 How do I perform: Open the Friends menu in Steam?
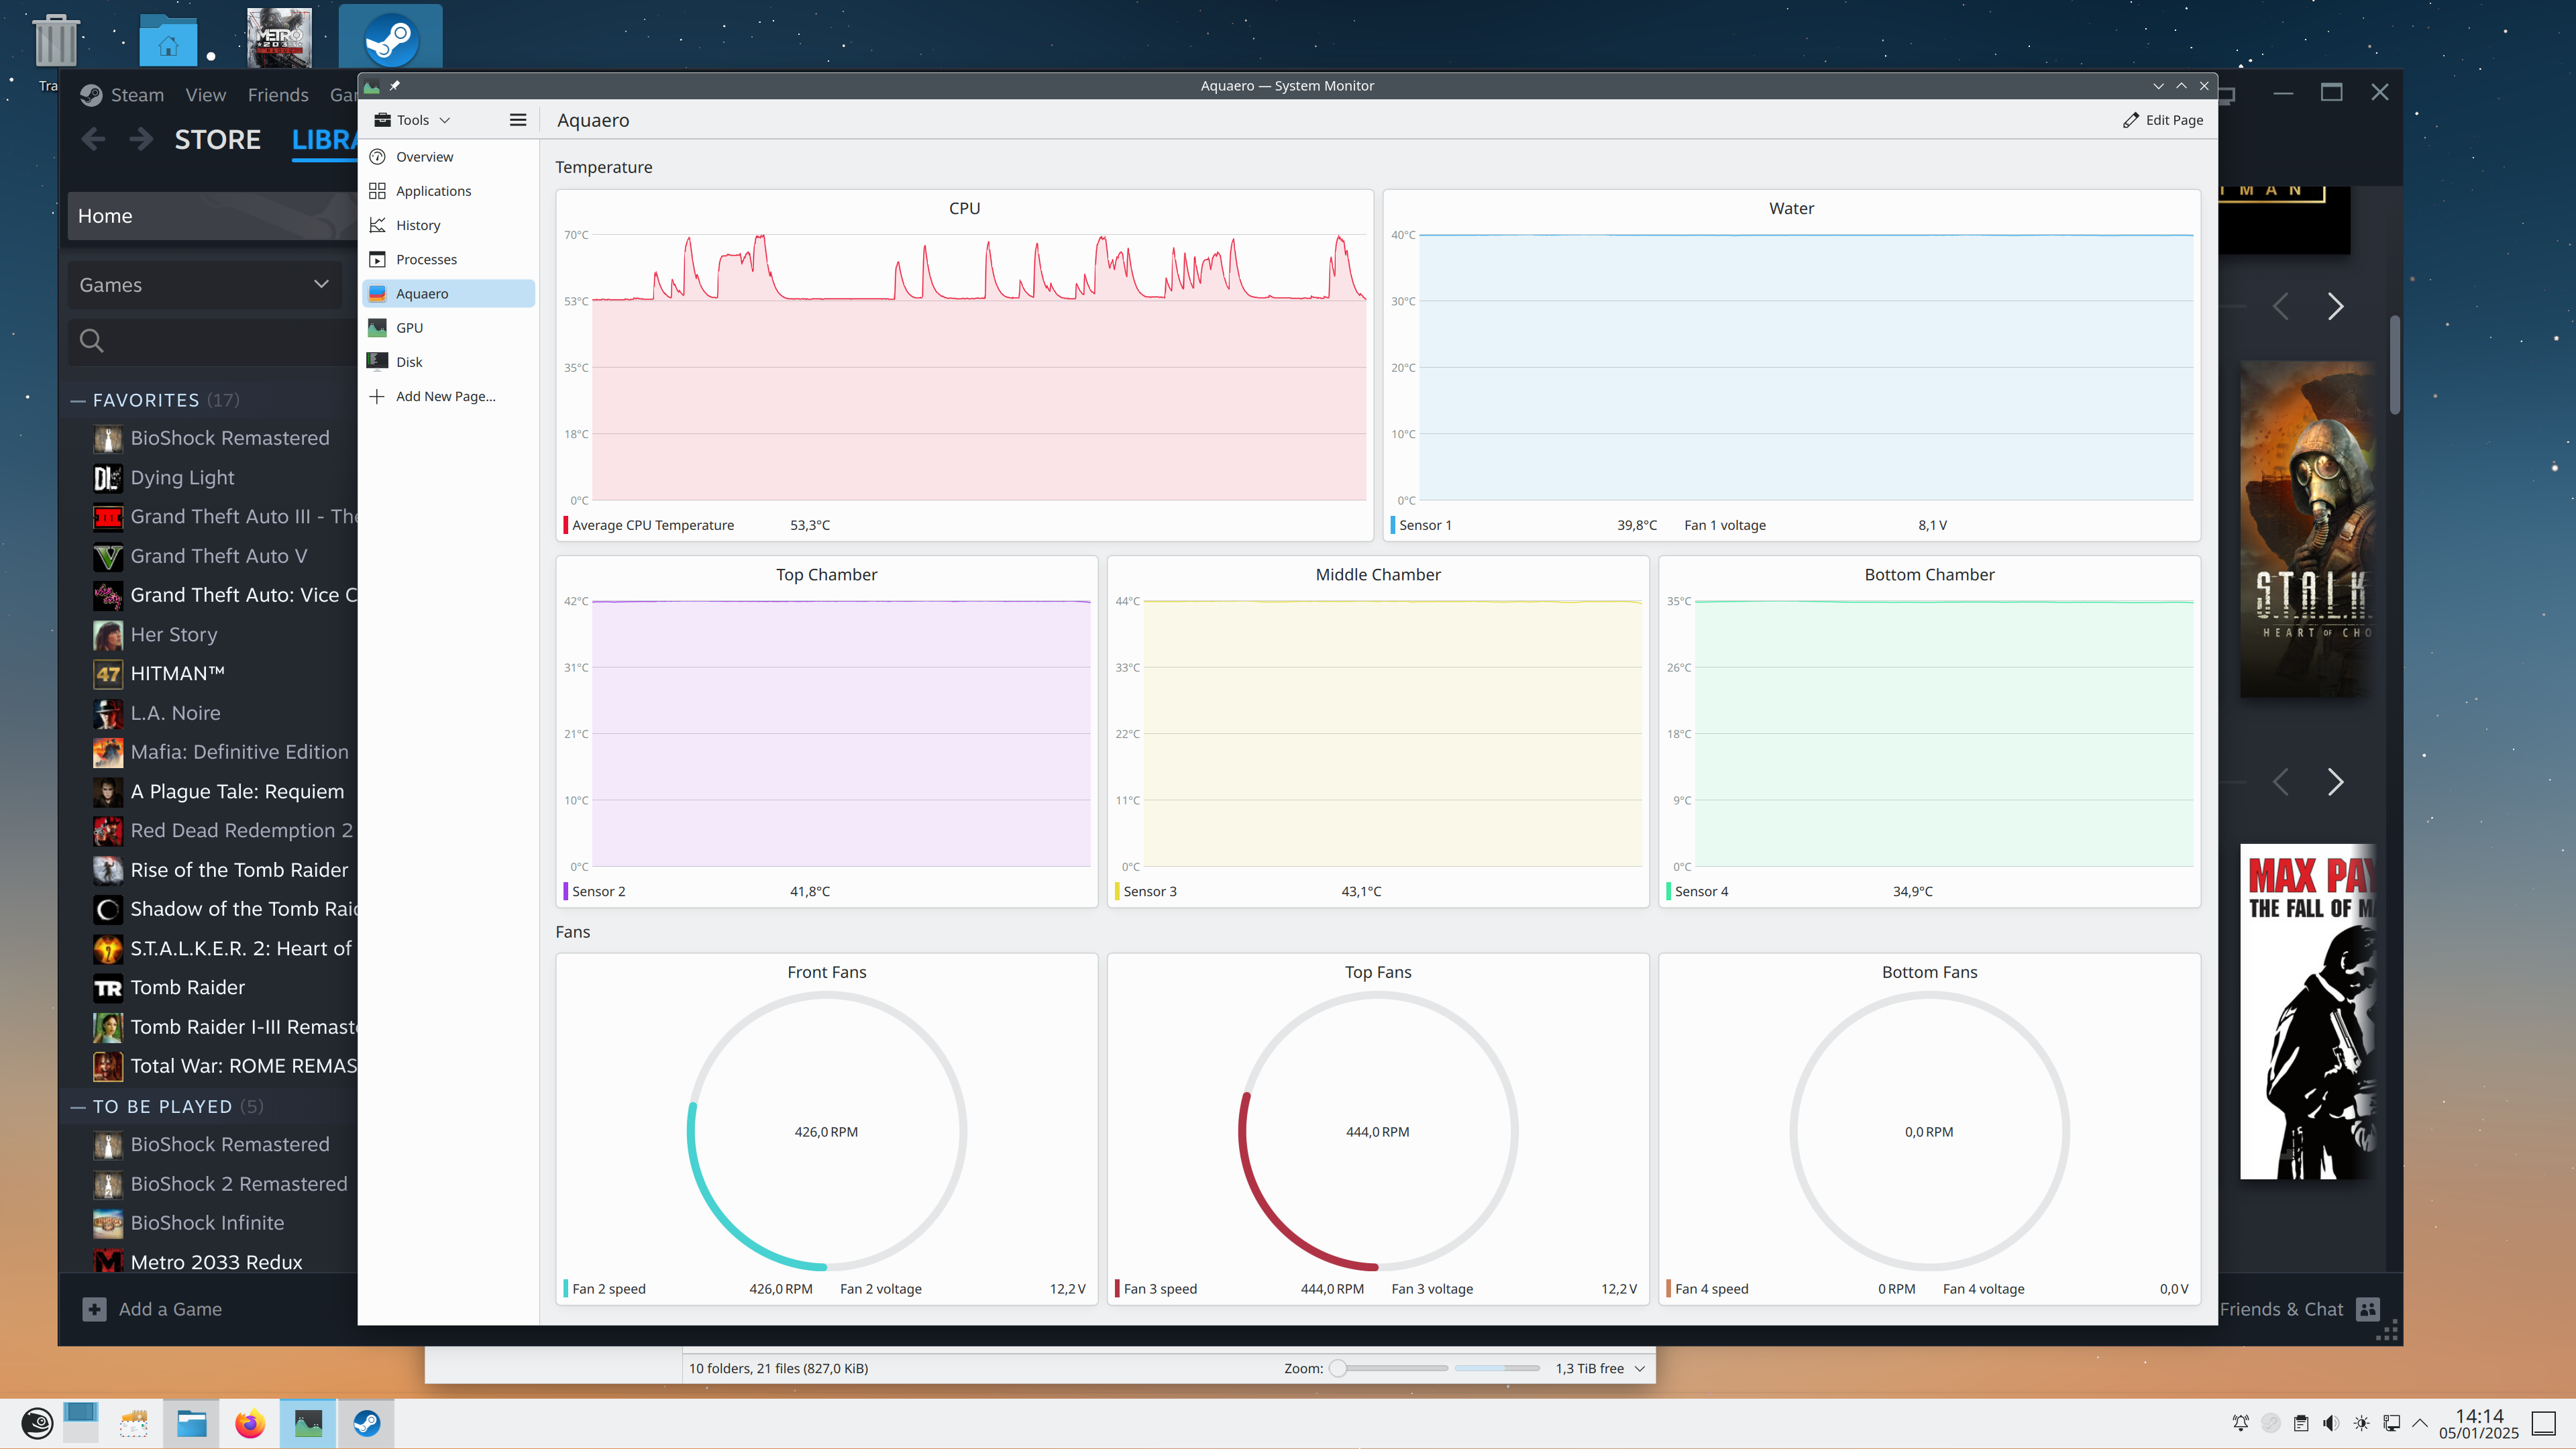278,95
